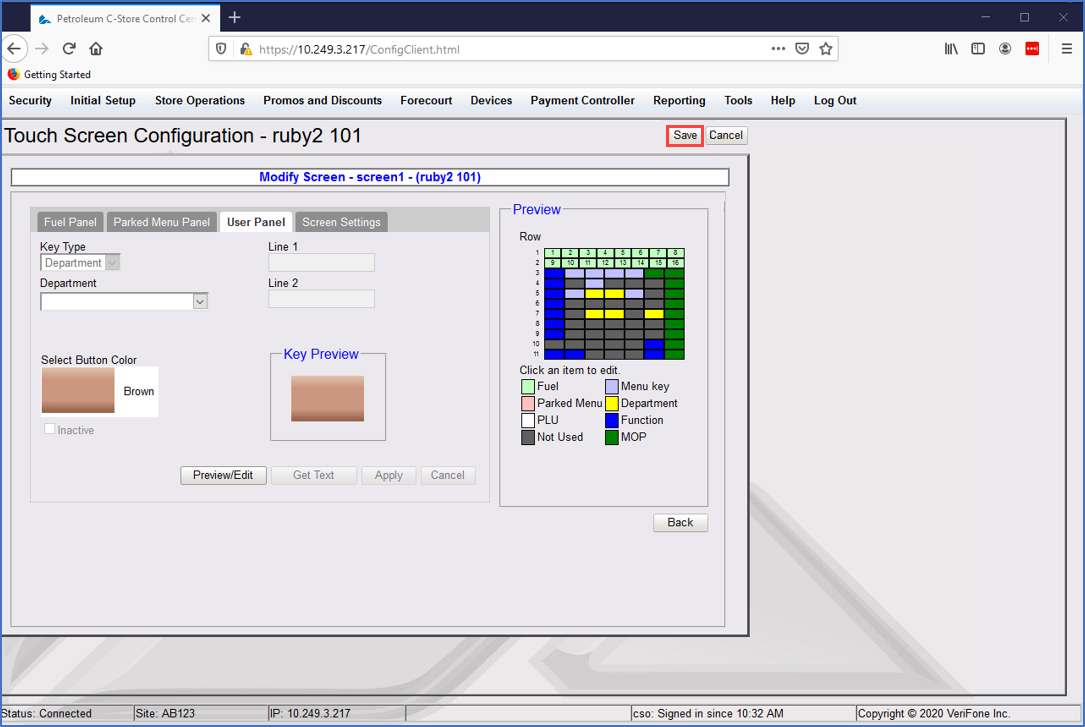The height and width of the screenshot is (727, 1085).
Task: Click into the Line 2 field
Action: coord(322,299)
